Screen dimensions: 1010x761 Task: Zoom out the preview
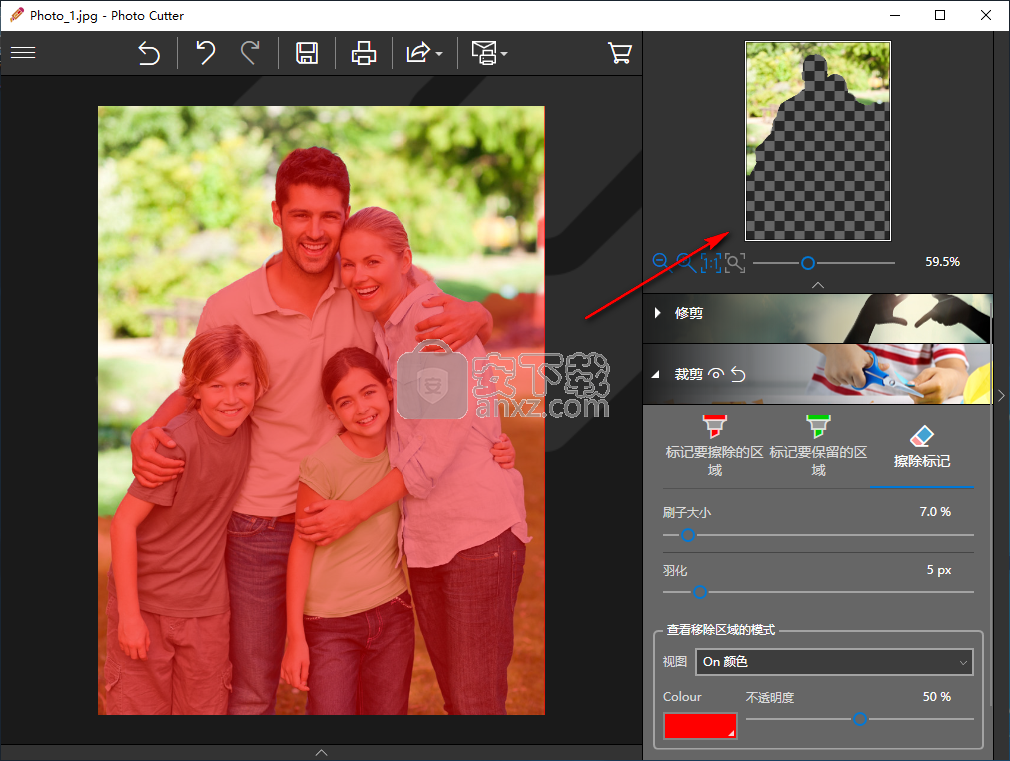pyautogui.click(x=661, y=262)
